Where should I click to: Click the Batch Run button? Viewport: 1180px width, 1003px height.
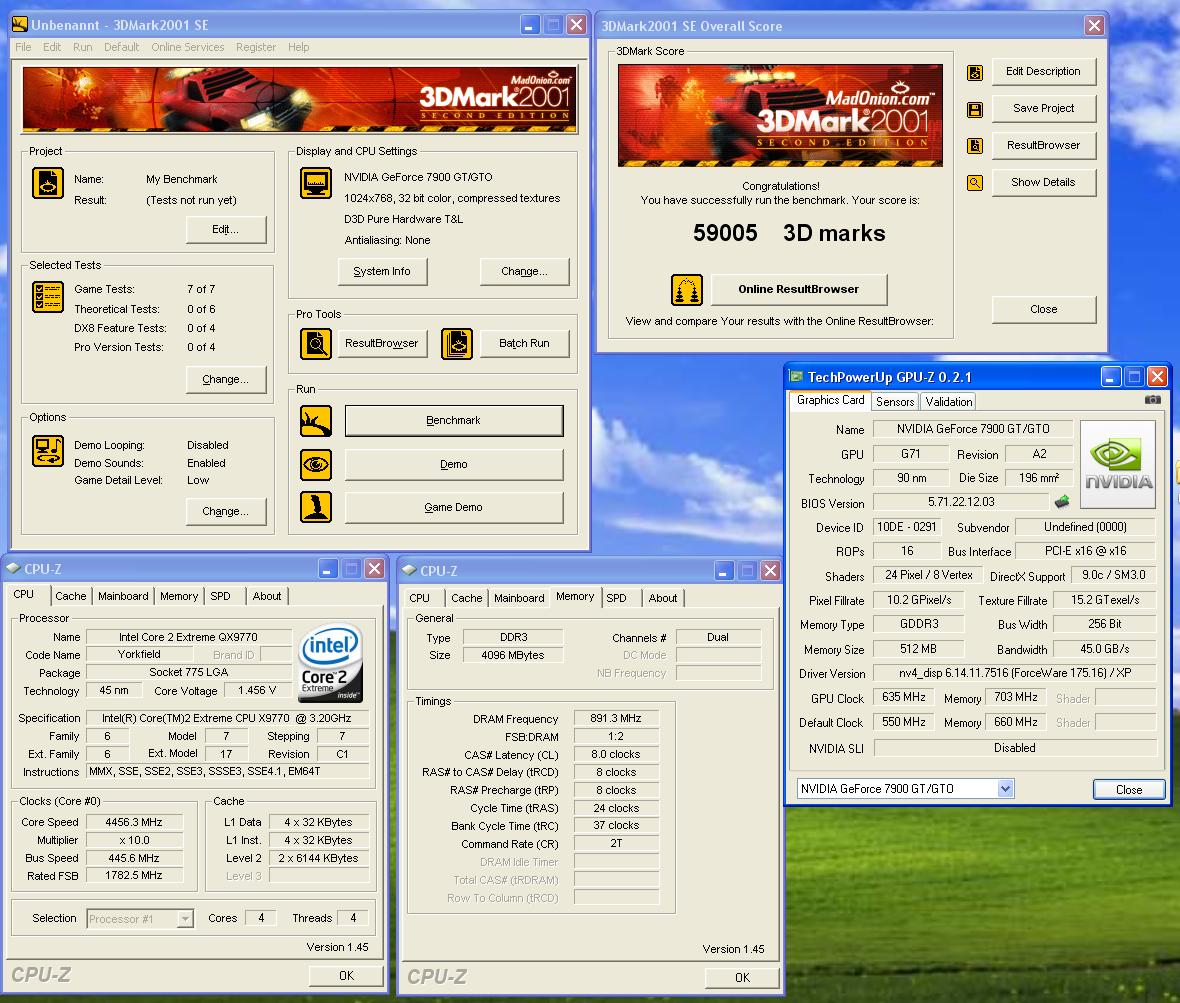525,344
